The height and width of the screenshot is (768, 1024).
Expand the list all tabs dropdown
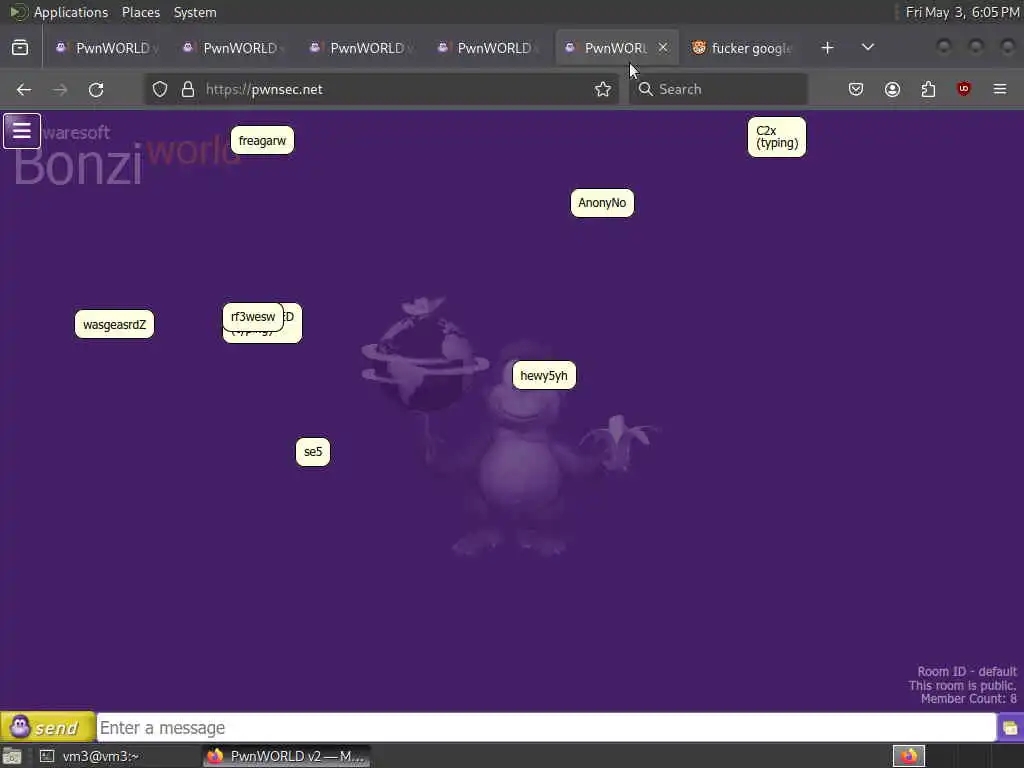coord(868,48)
